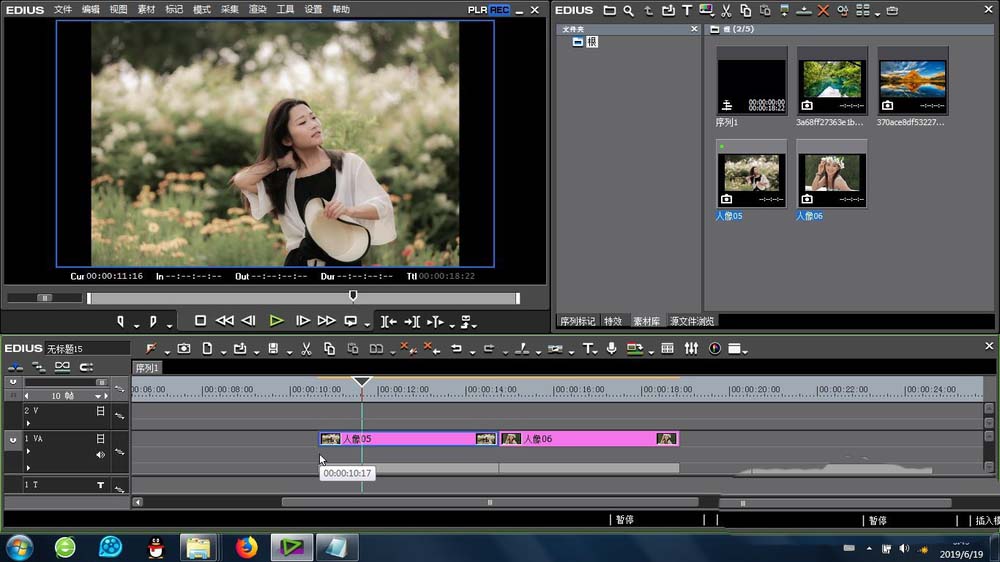1000x562 pixels.
Task: Click the camera snapshot icon in timeline toolbar
Action: click(184, 348)
